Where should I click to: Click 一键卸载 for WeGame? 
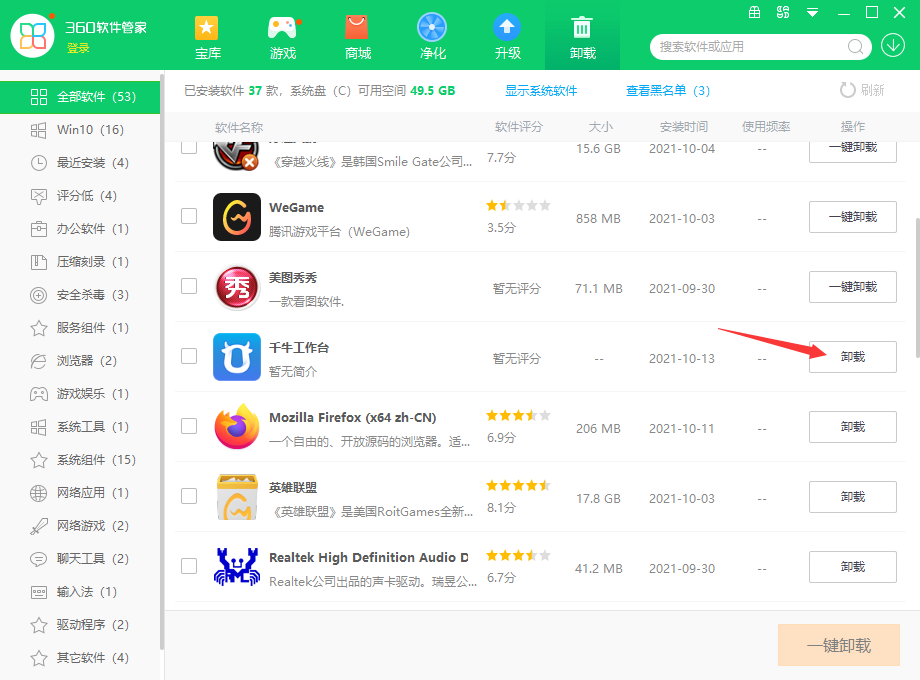[x=853, y=217]
